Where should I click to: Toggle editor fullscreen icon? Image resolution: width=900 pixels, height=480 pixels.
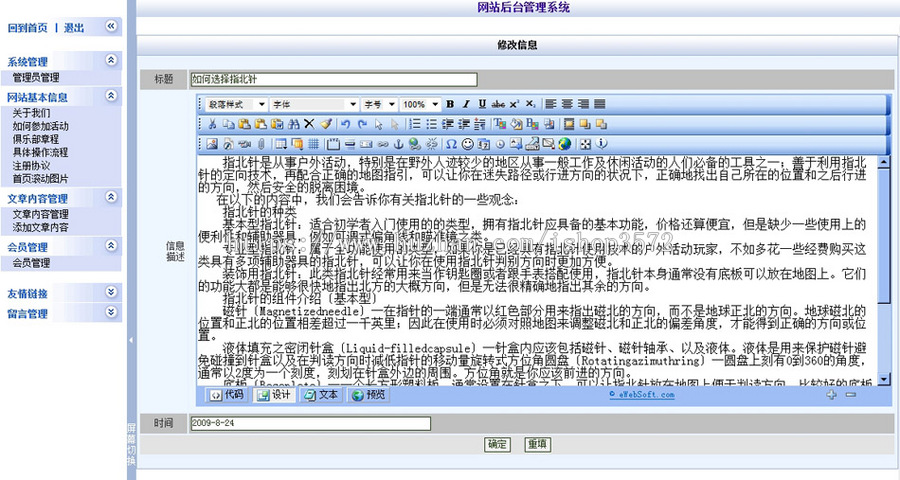tap(585, 144)
